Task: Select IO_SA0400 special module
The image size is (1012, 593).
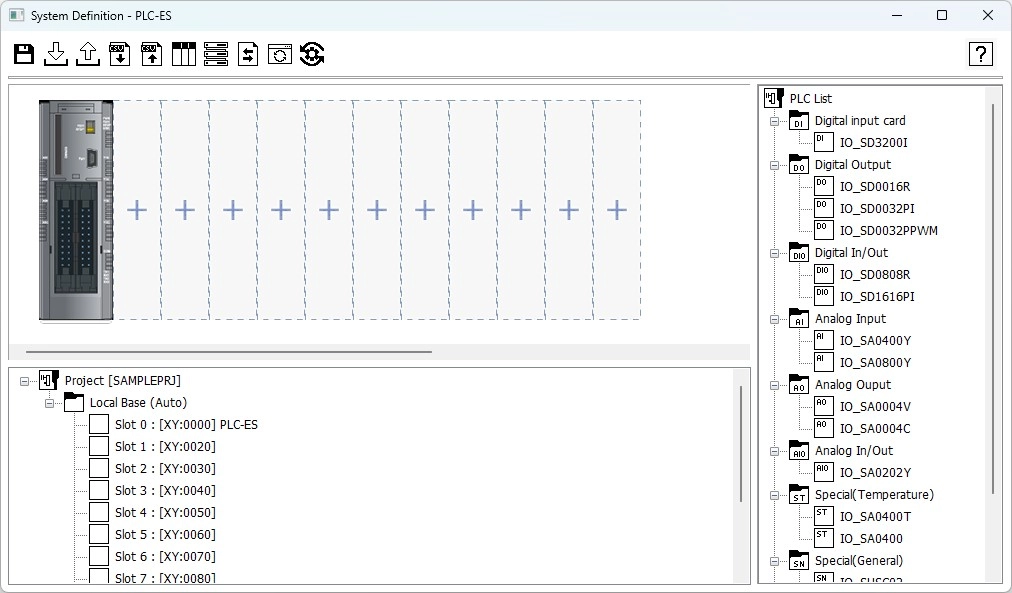Action: tap(871, 539)
